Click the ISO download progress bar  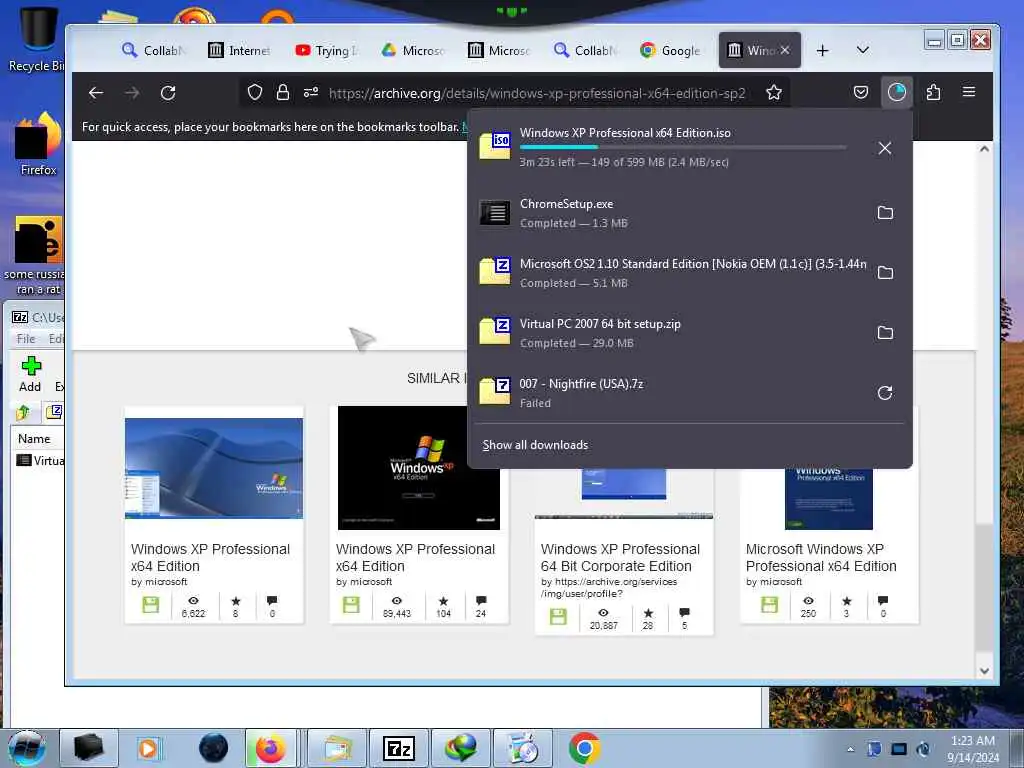coord(682,148)
